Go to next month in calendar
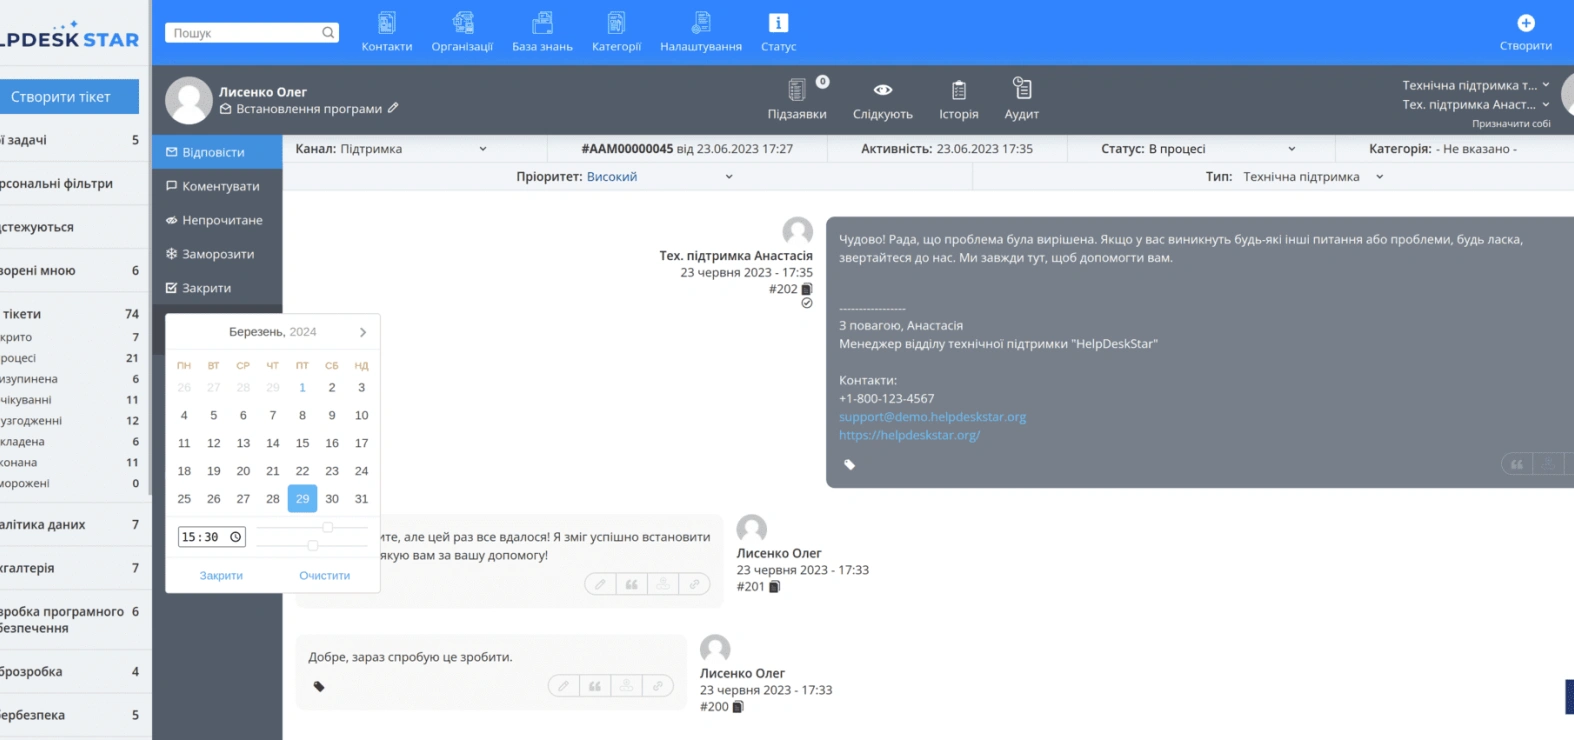 point(363,332)
